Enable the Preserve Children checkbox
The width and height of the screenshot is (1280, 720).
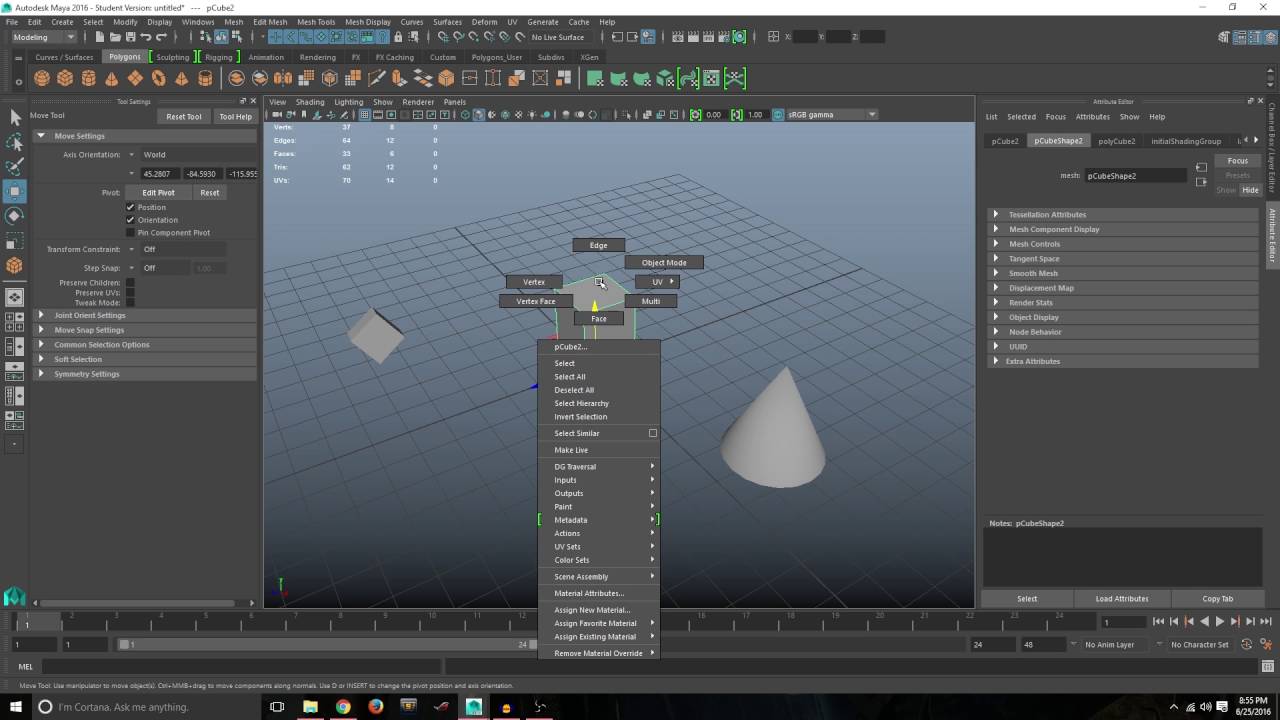coord(130,282)
